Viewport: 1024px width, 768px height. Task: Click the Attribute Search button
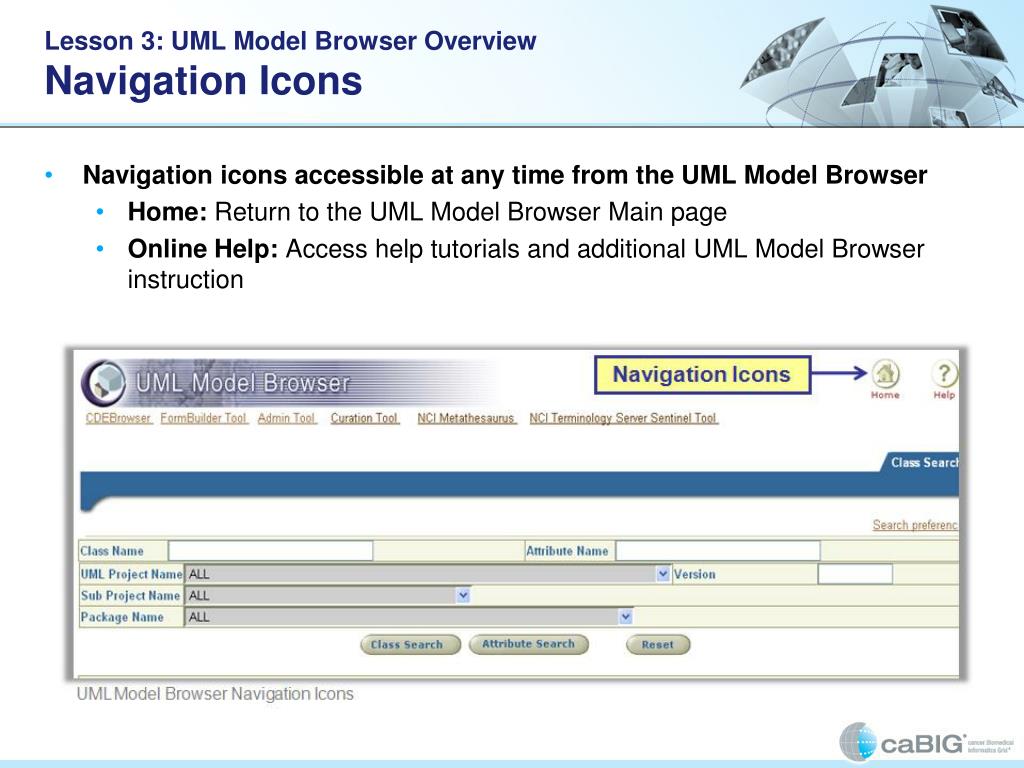[528, 645]
